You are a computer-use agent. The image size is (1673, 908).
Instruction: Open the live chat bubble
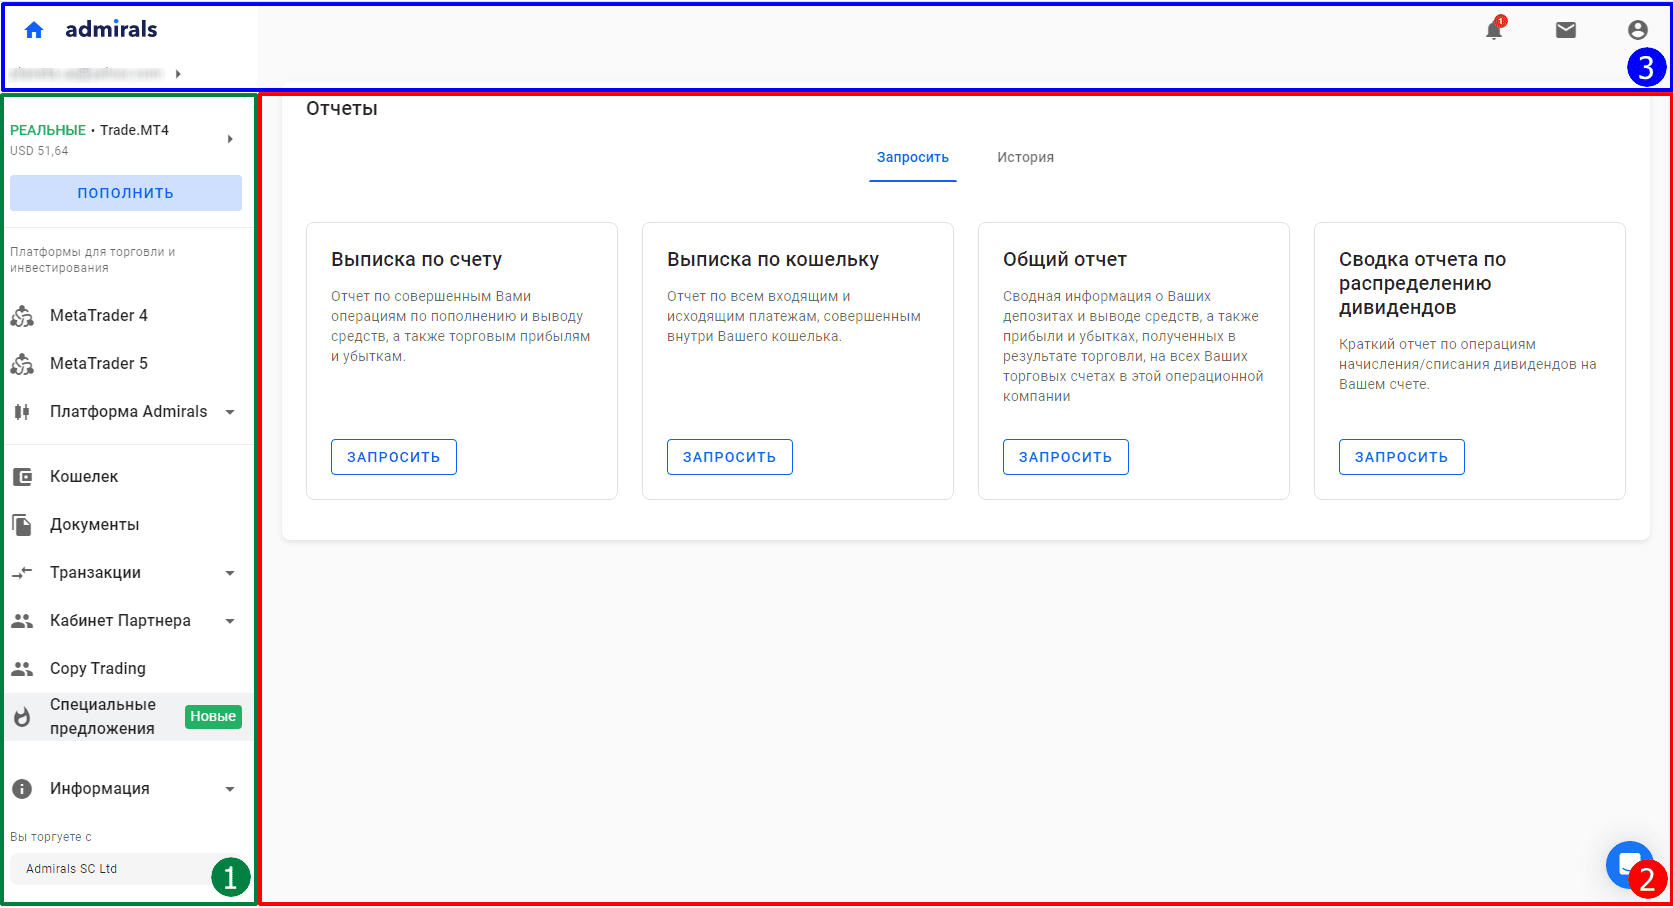(1628, 864)
